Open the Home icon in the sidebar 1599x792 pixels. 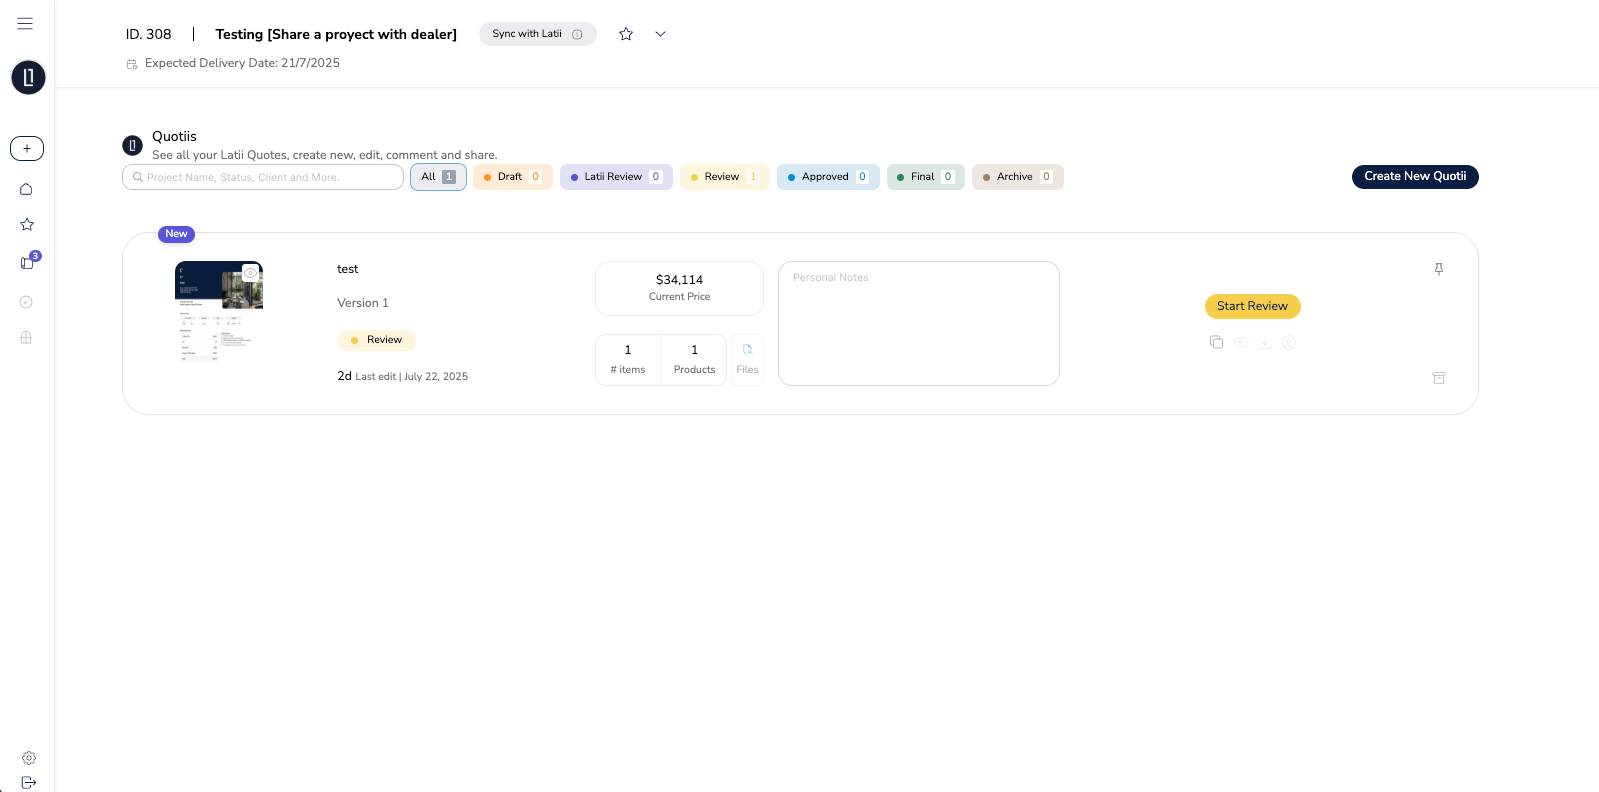pos(27,189)
